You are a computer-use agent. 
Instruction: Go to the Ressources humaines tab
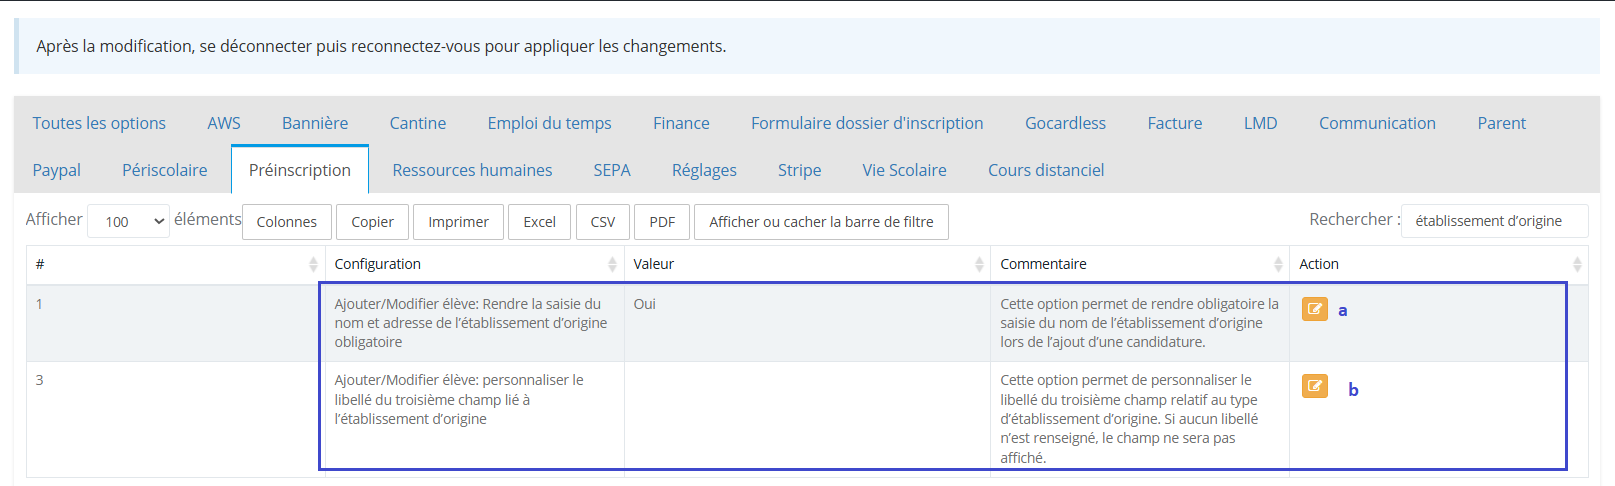[472, 170]
